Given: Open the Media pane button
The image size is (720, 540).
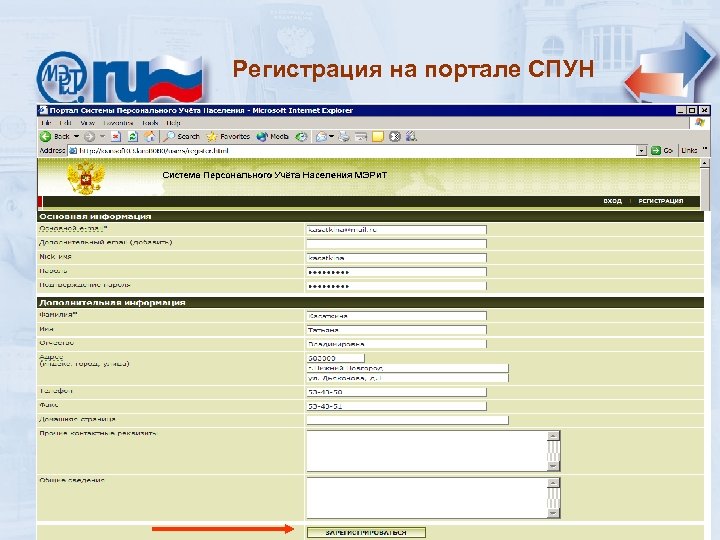Looking at the screenshot, I should point(273,136).
